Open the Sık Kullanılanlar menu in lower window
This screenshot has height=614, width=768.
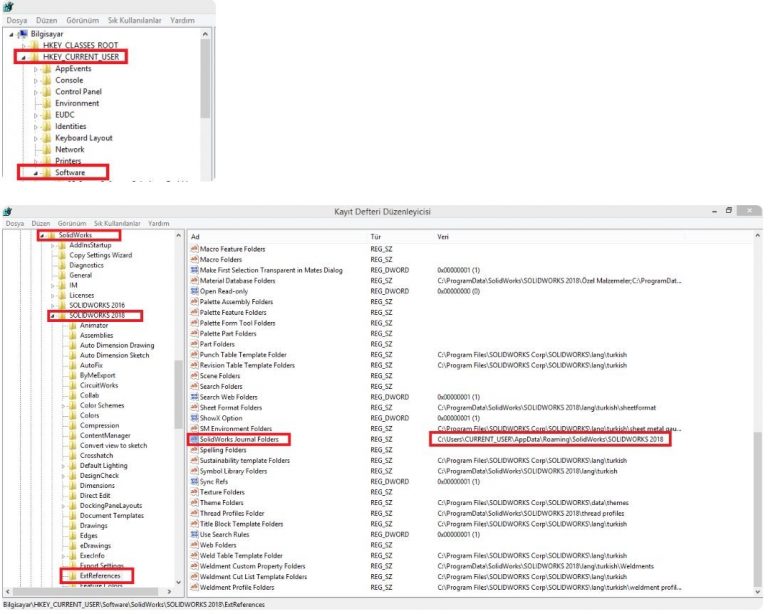click(x=117, y=224)
